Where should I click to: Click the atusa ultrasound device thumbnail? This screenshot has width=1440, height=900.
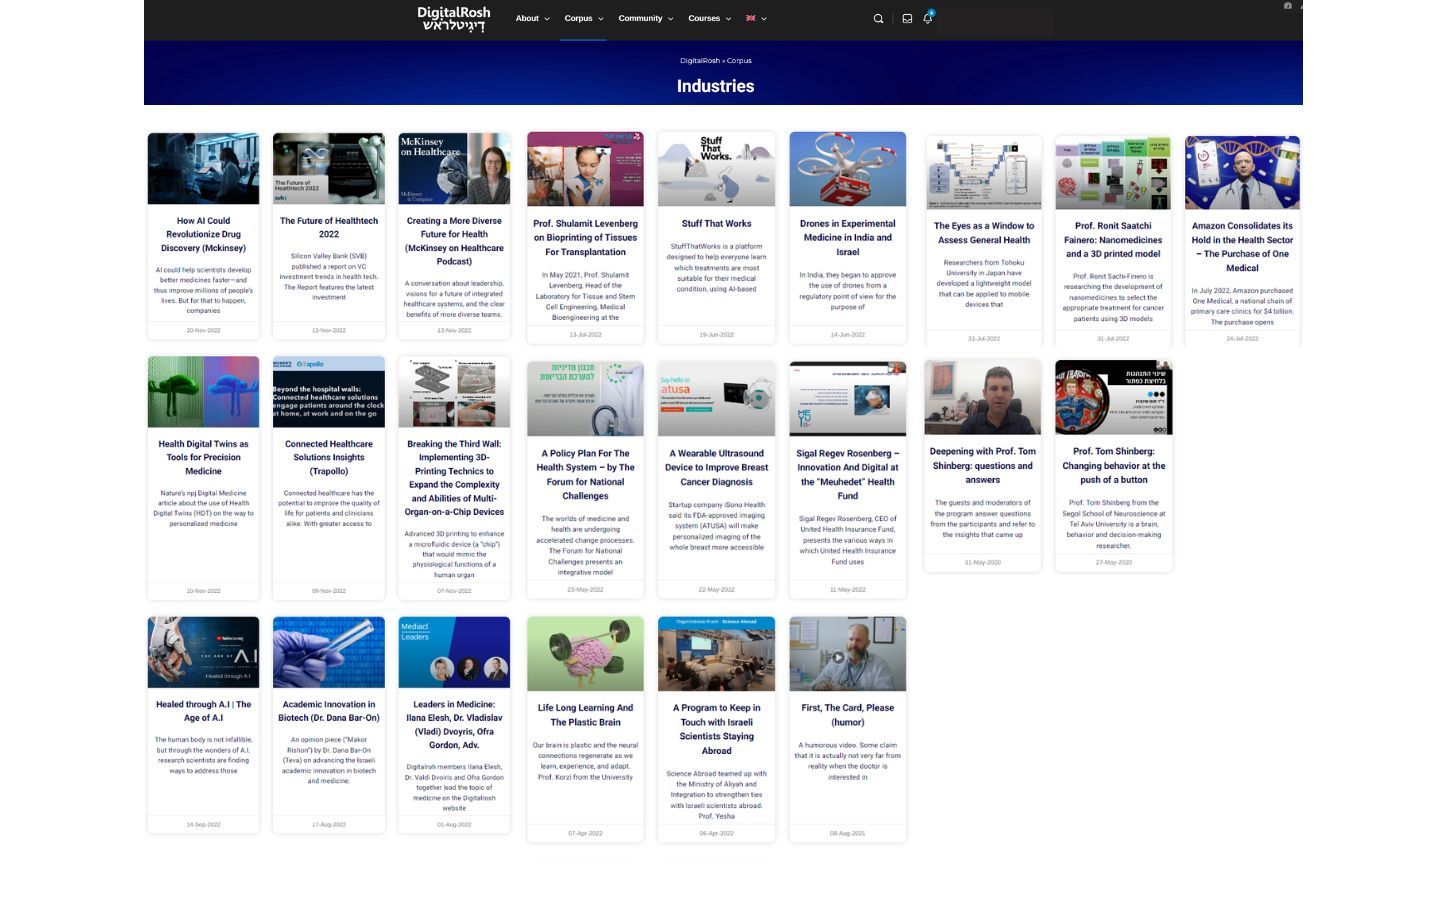[716, 399]
